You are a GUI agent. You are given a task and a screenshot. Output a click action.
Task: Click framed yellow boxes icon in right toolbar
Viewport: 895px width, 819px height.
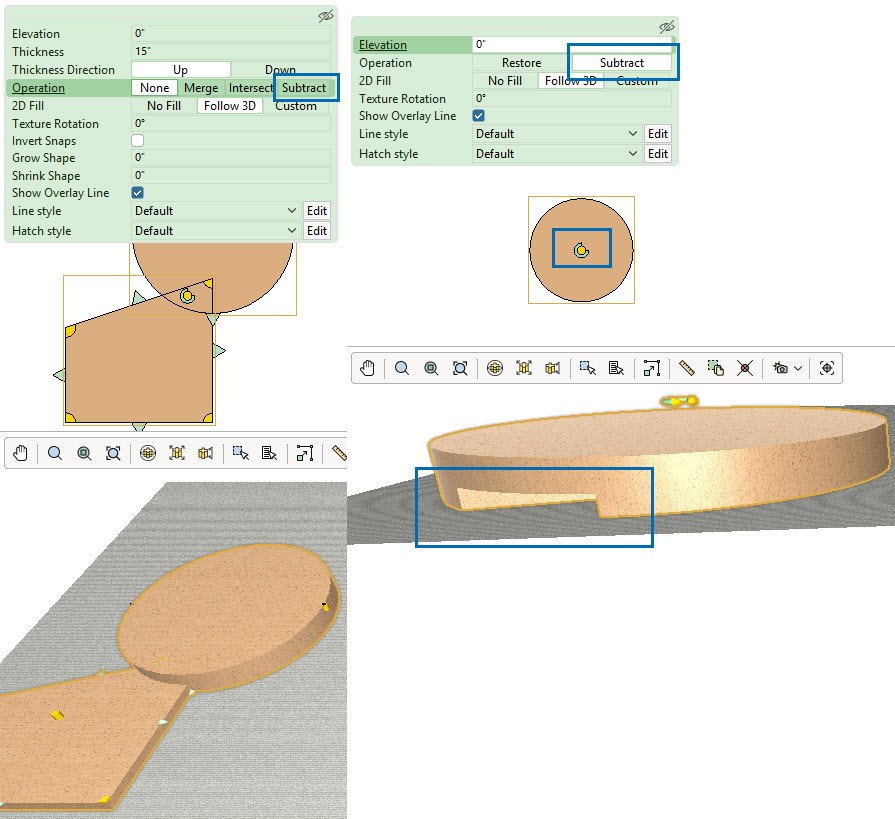pyautogui.click(x=524, y=368)
